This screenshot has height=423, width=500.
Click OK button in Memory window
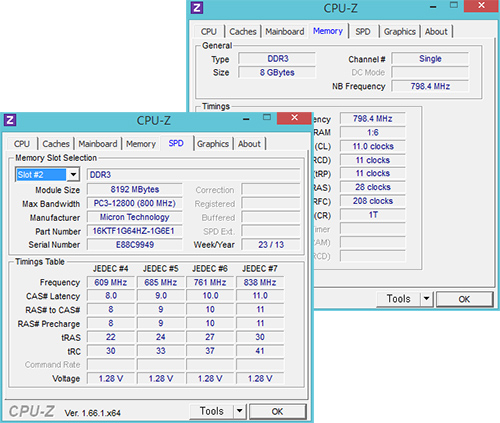[464, 299]
